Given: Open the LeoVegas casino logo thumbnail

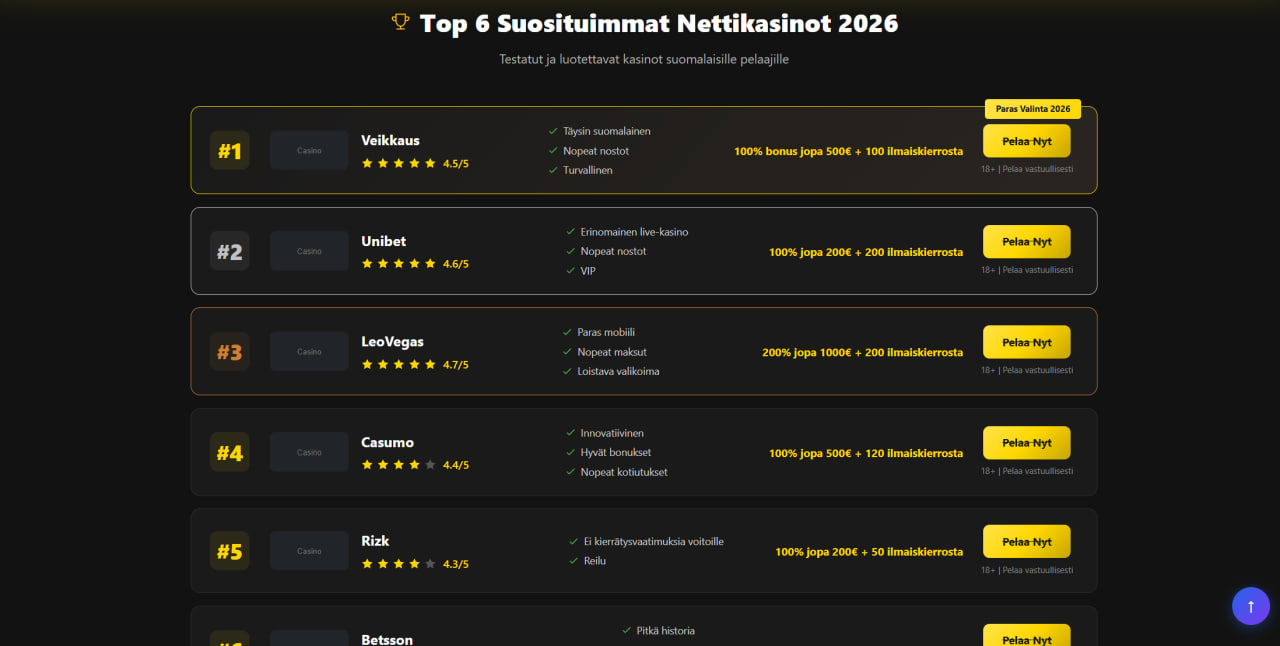Looking at the screenshot, I should pyautogui.click(x=309, y=352).
